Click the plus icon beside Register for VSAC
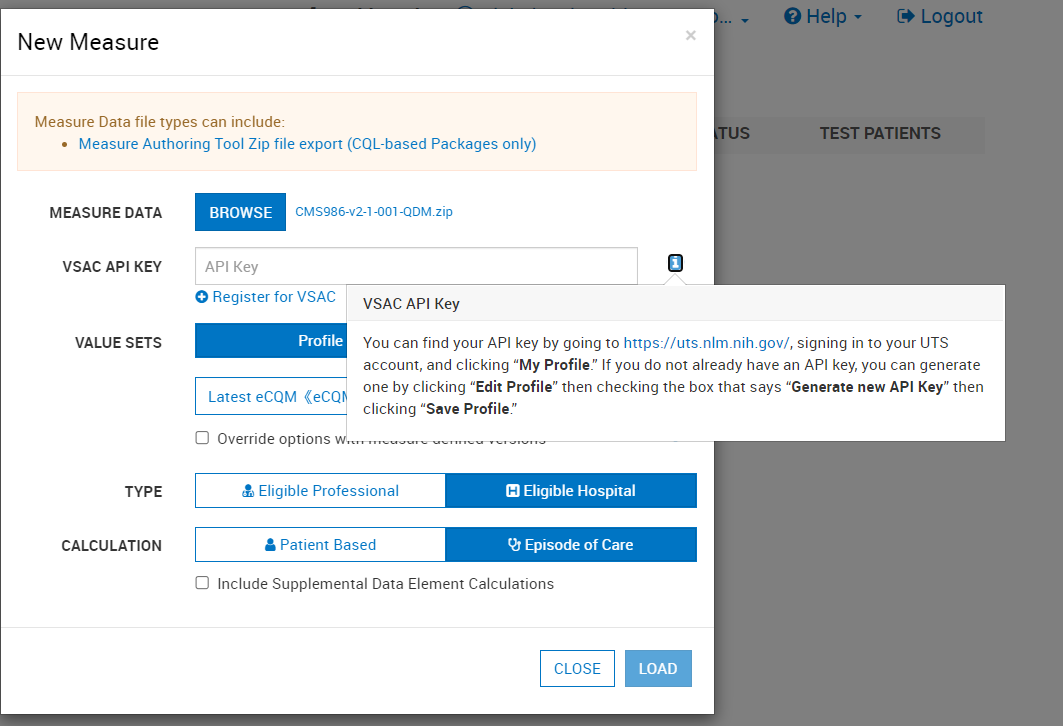The height and width of the screenshot is (726, 1063). point(202,297)
